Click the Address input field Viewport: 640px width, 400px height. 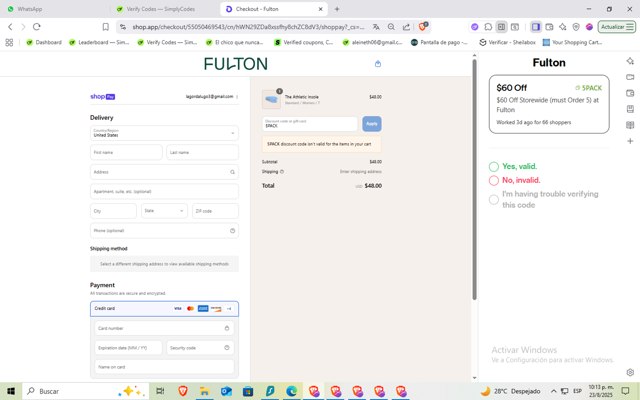click(x=164, y=172)
